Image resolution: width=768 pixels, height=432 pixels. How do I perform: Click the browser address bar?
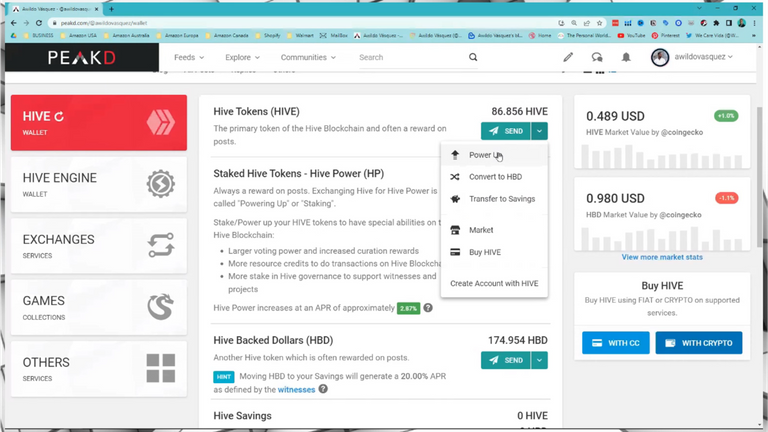[304, 23]
